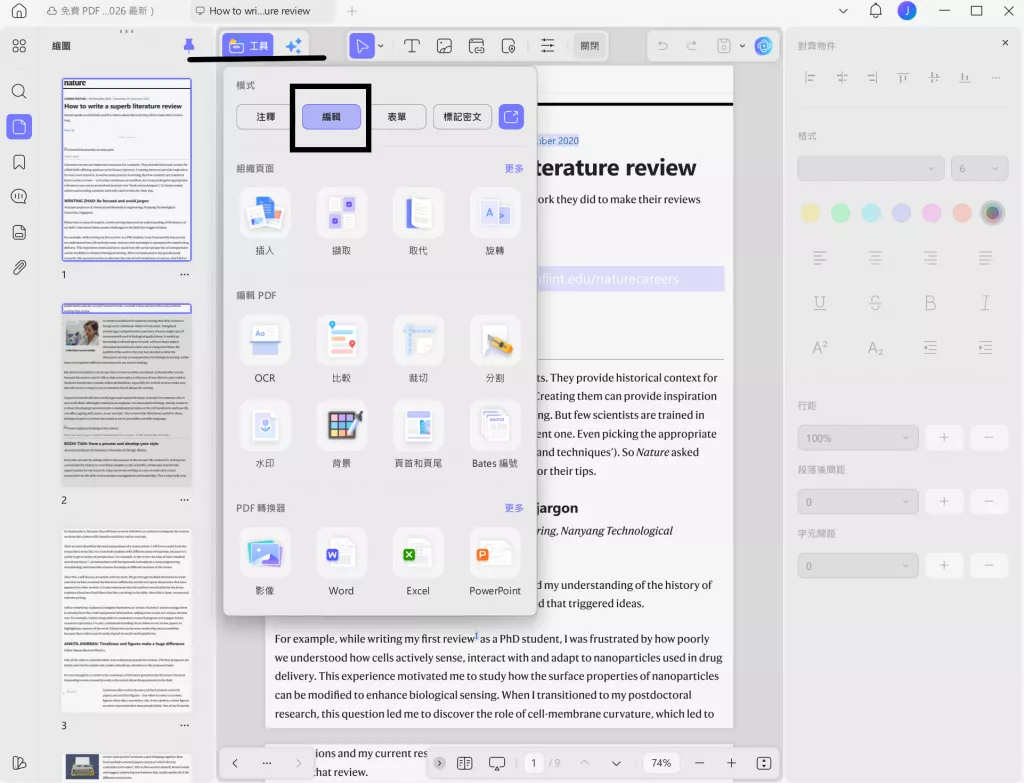Expand the select tool dropdown arrow
Screen dimensions: 1024x783
click(x=381, y=46)
